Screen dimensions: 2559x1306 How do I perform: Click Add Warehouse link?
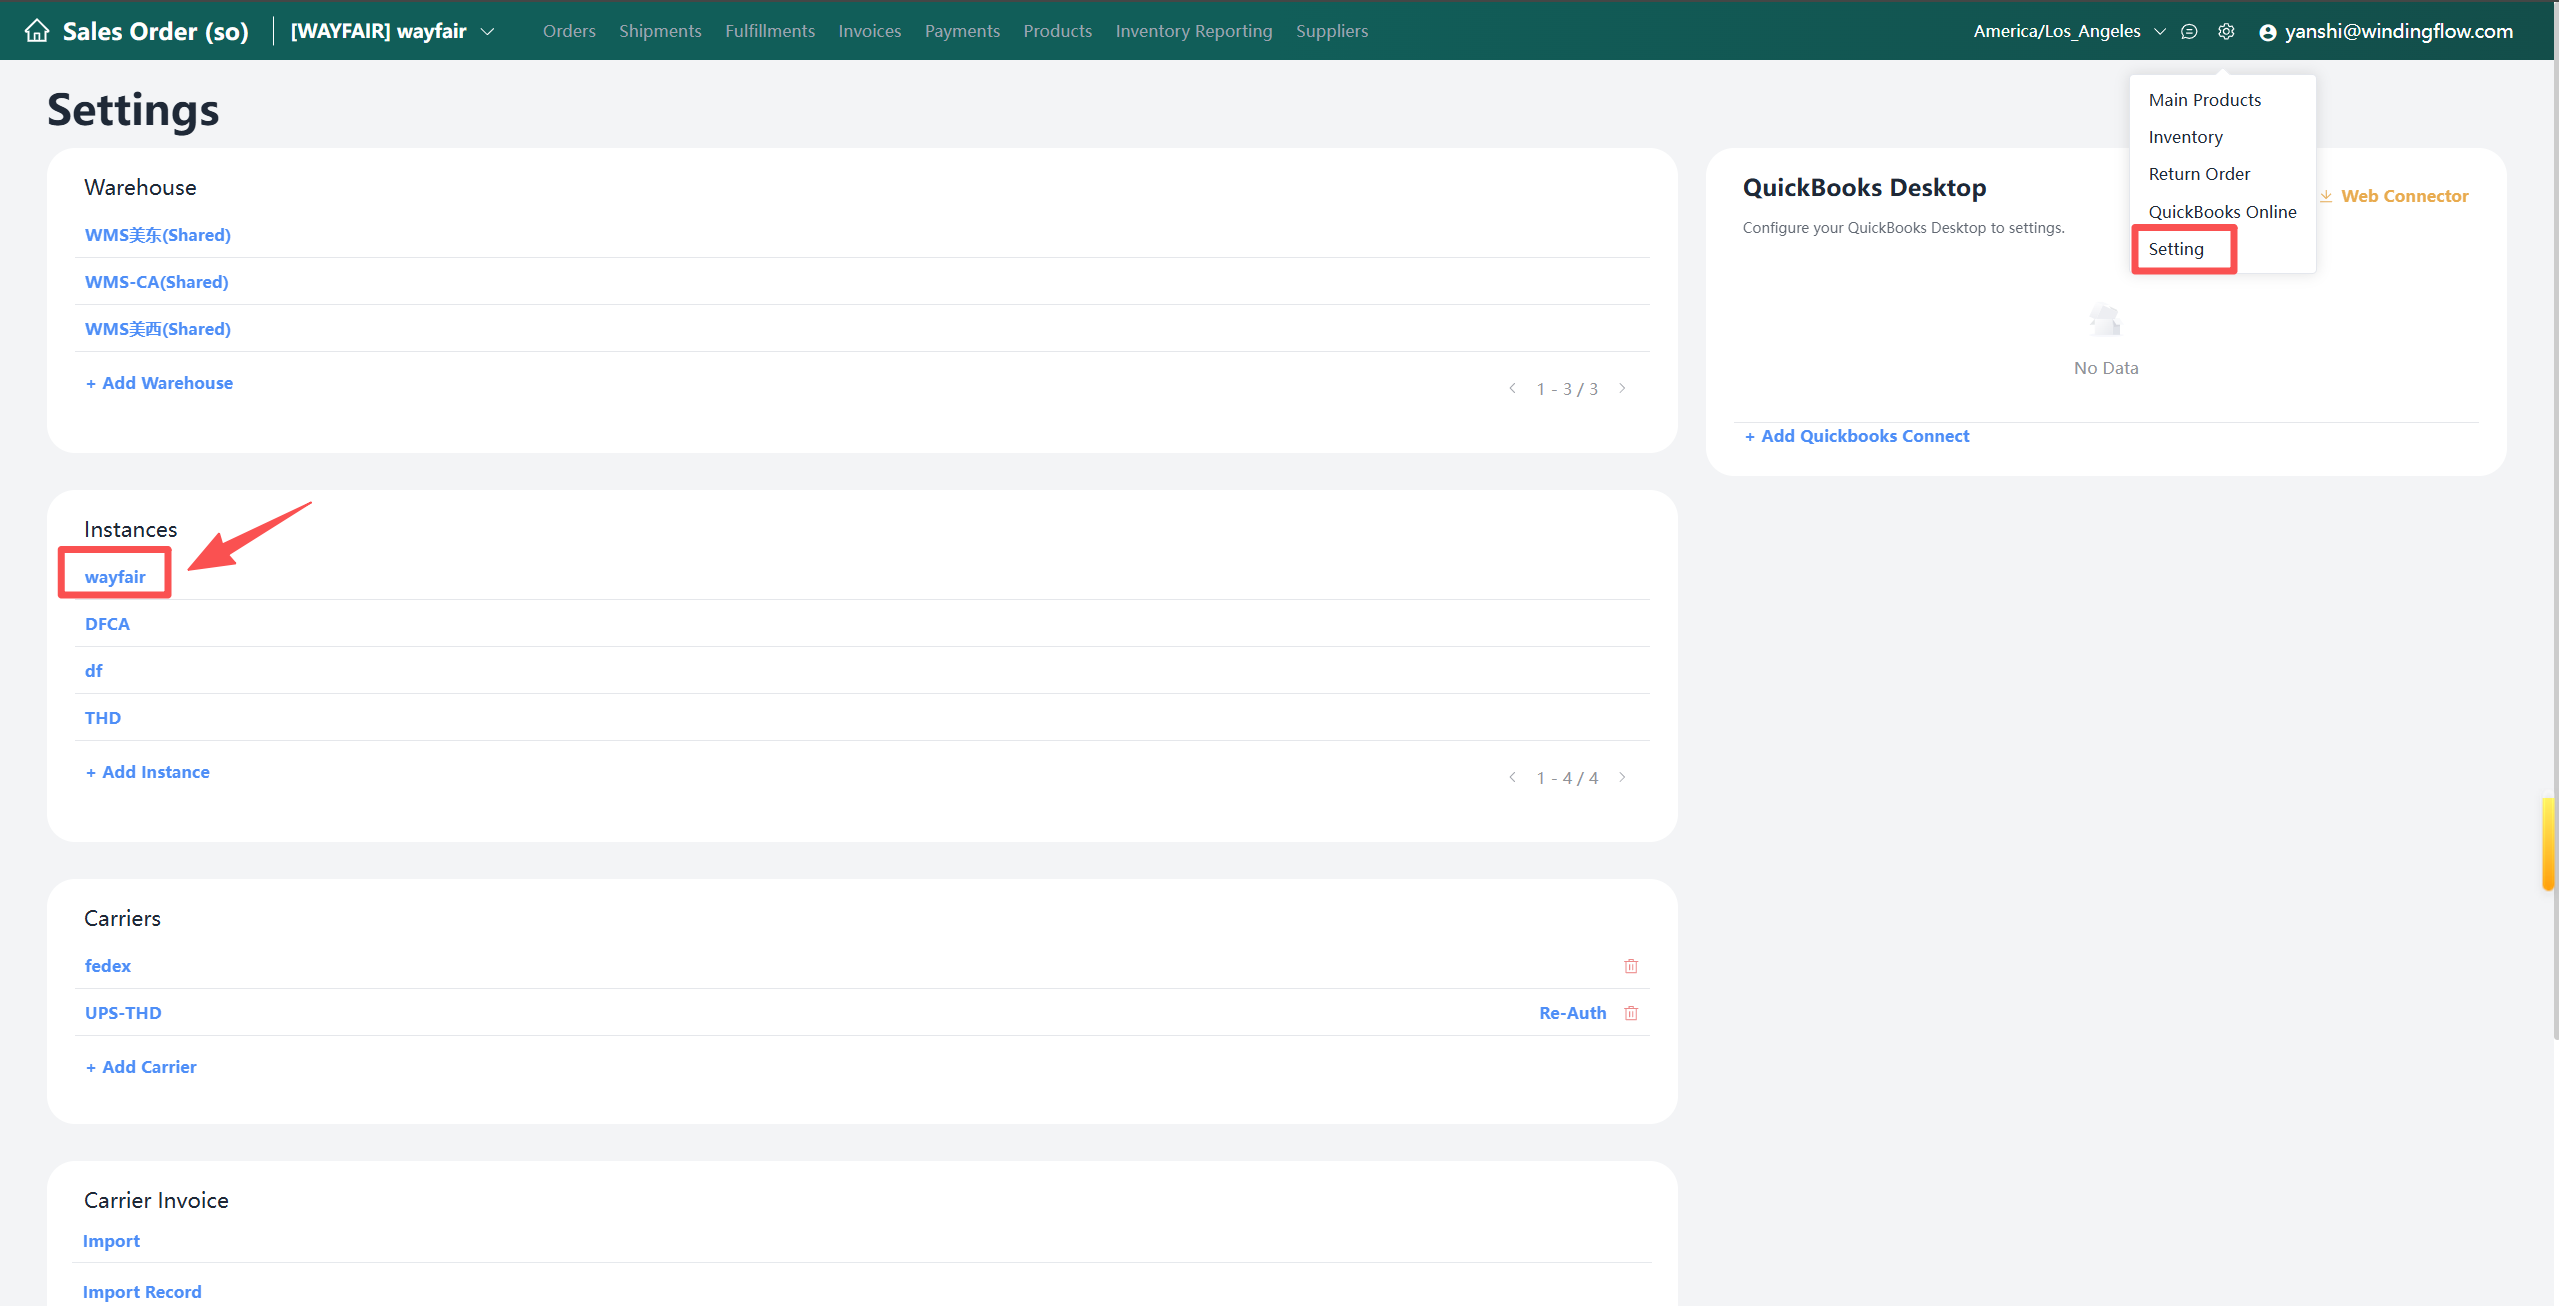[159, 383]
